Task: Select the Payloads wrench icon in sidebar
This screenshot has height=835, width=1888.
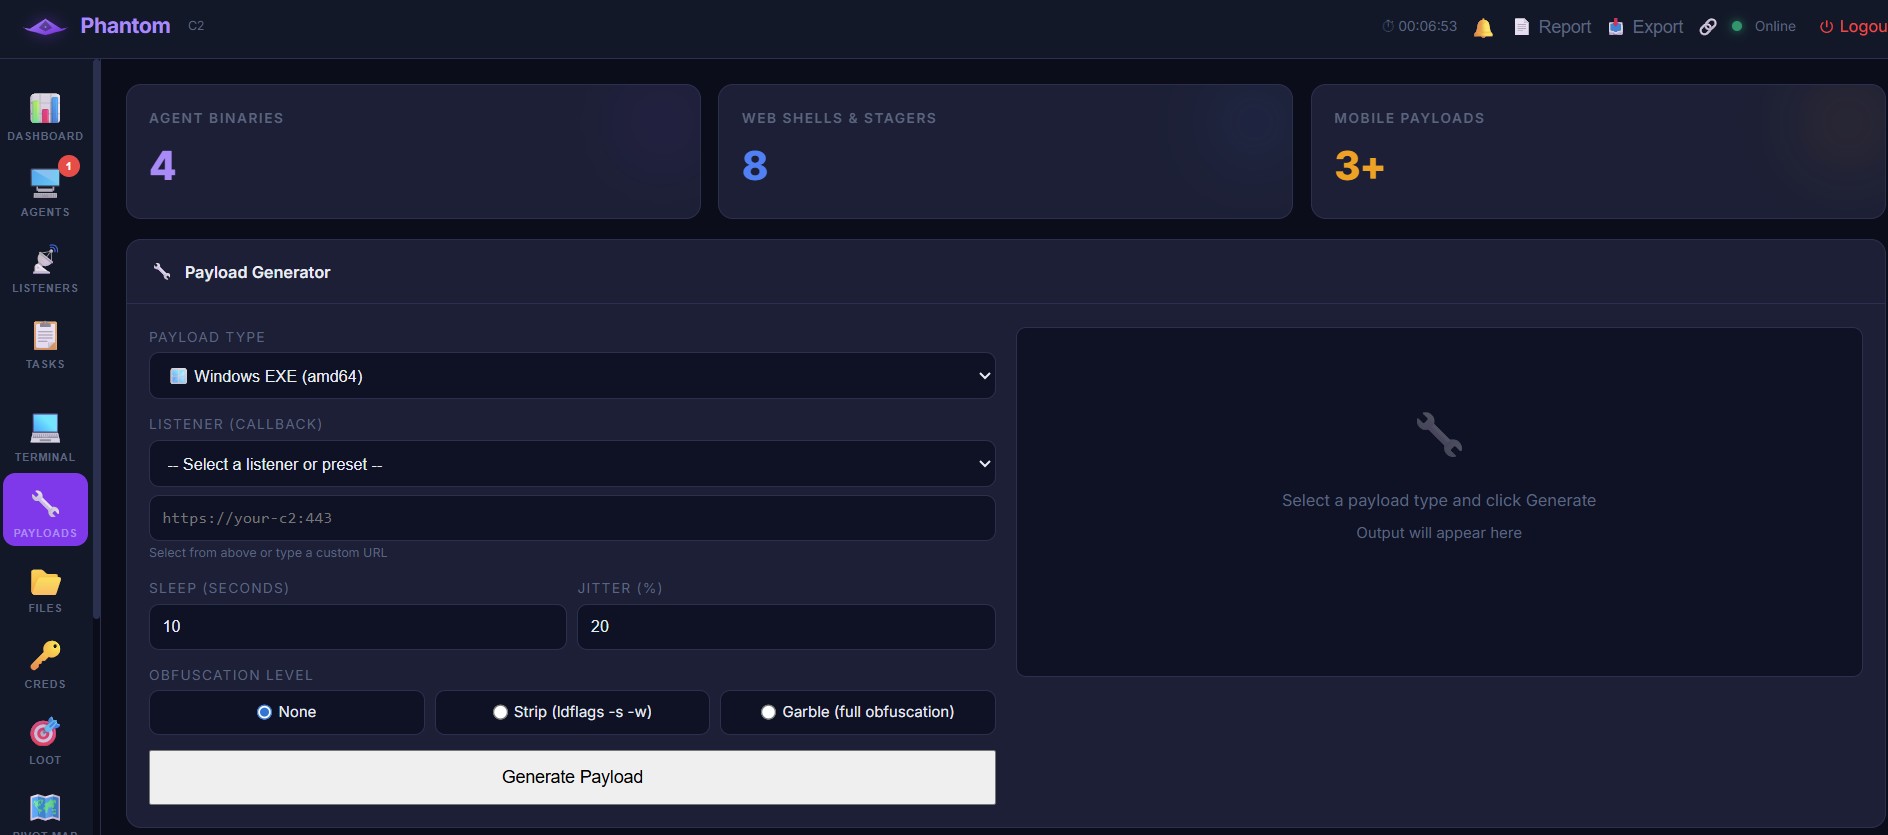Action: coord(45,504)
